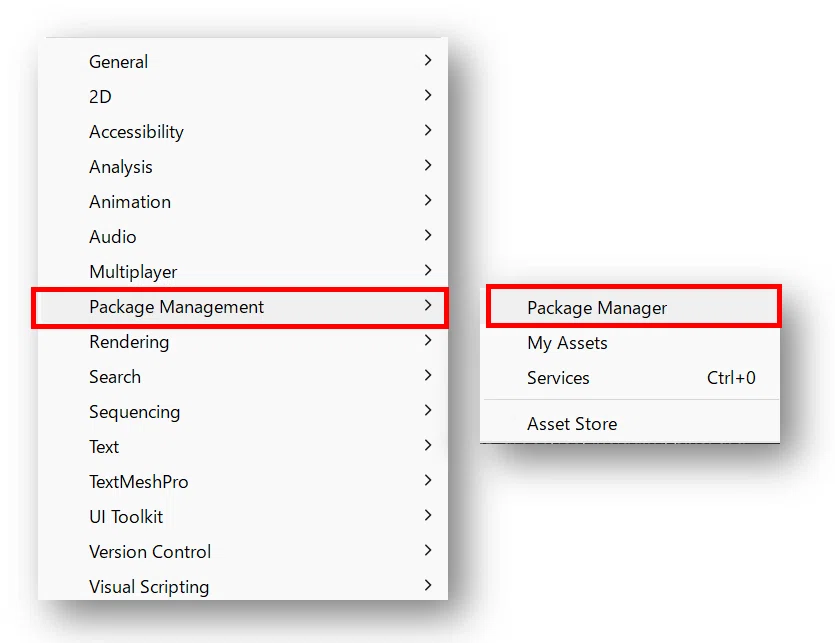Open the Version Control submenu
Viewport: 835px width, 643px height.
243,551
